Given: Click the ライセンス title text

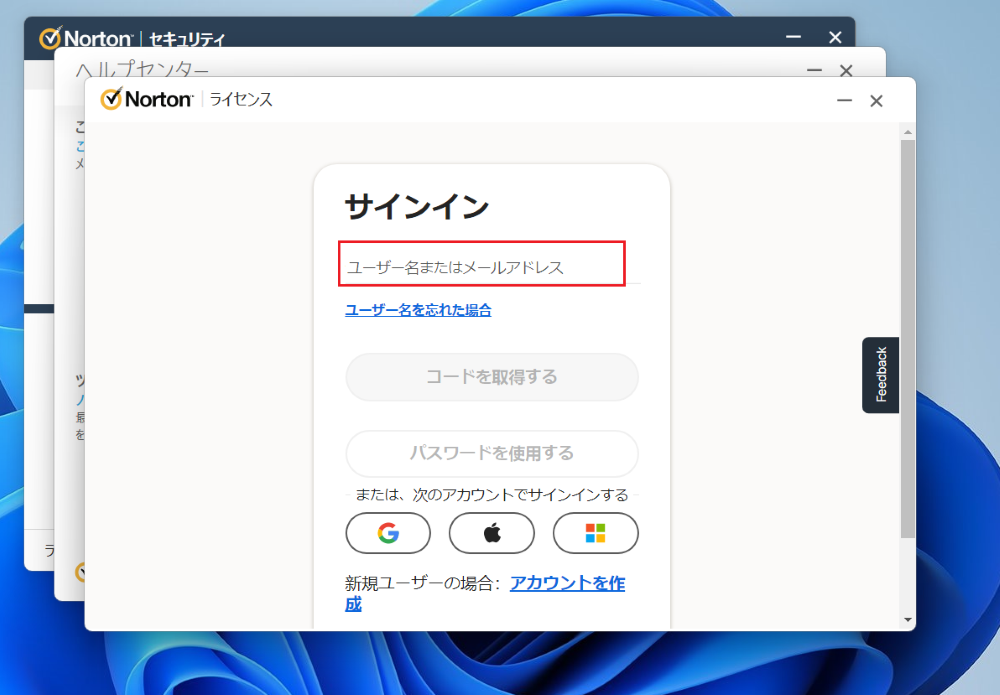Looking at the screenshot, I should 241,99.
